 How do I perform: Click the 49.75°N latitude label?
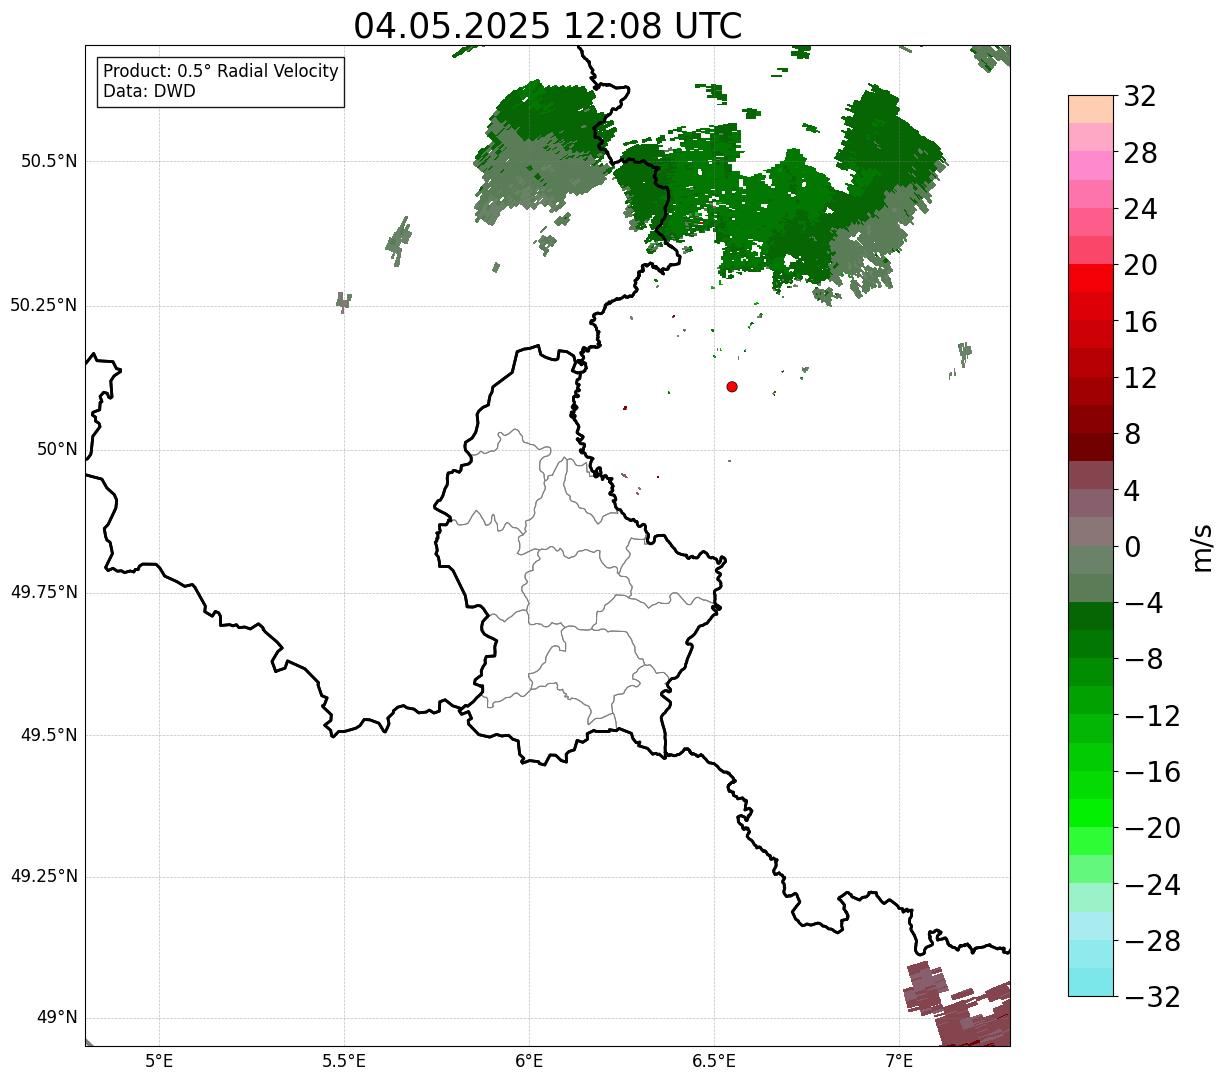[x=44, y=592]
